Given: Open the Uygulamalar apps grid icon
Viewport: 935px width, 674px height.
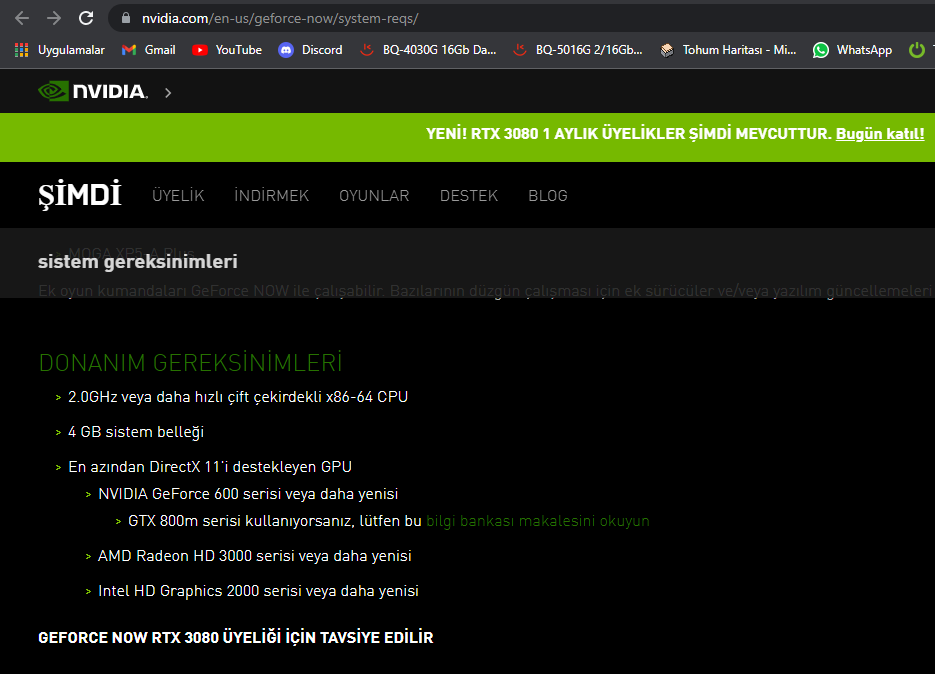Looking at the screenshot, I should point(21,50).
